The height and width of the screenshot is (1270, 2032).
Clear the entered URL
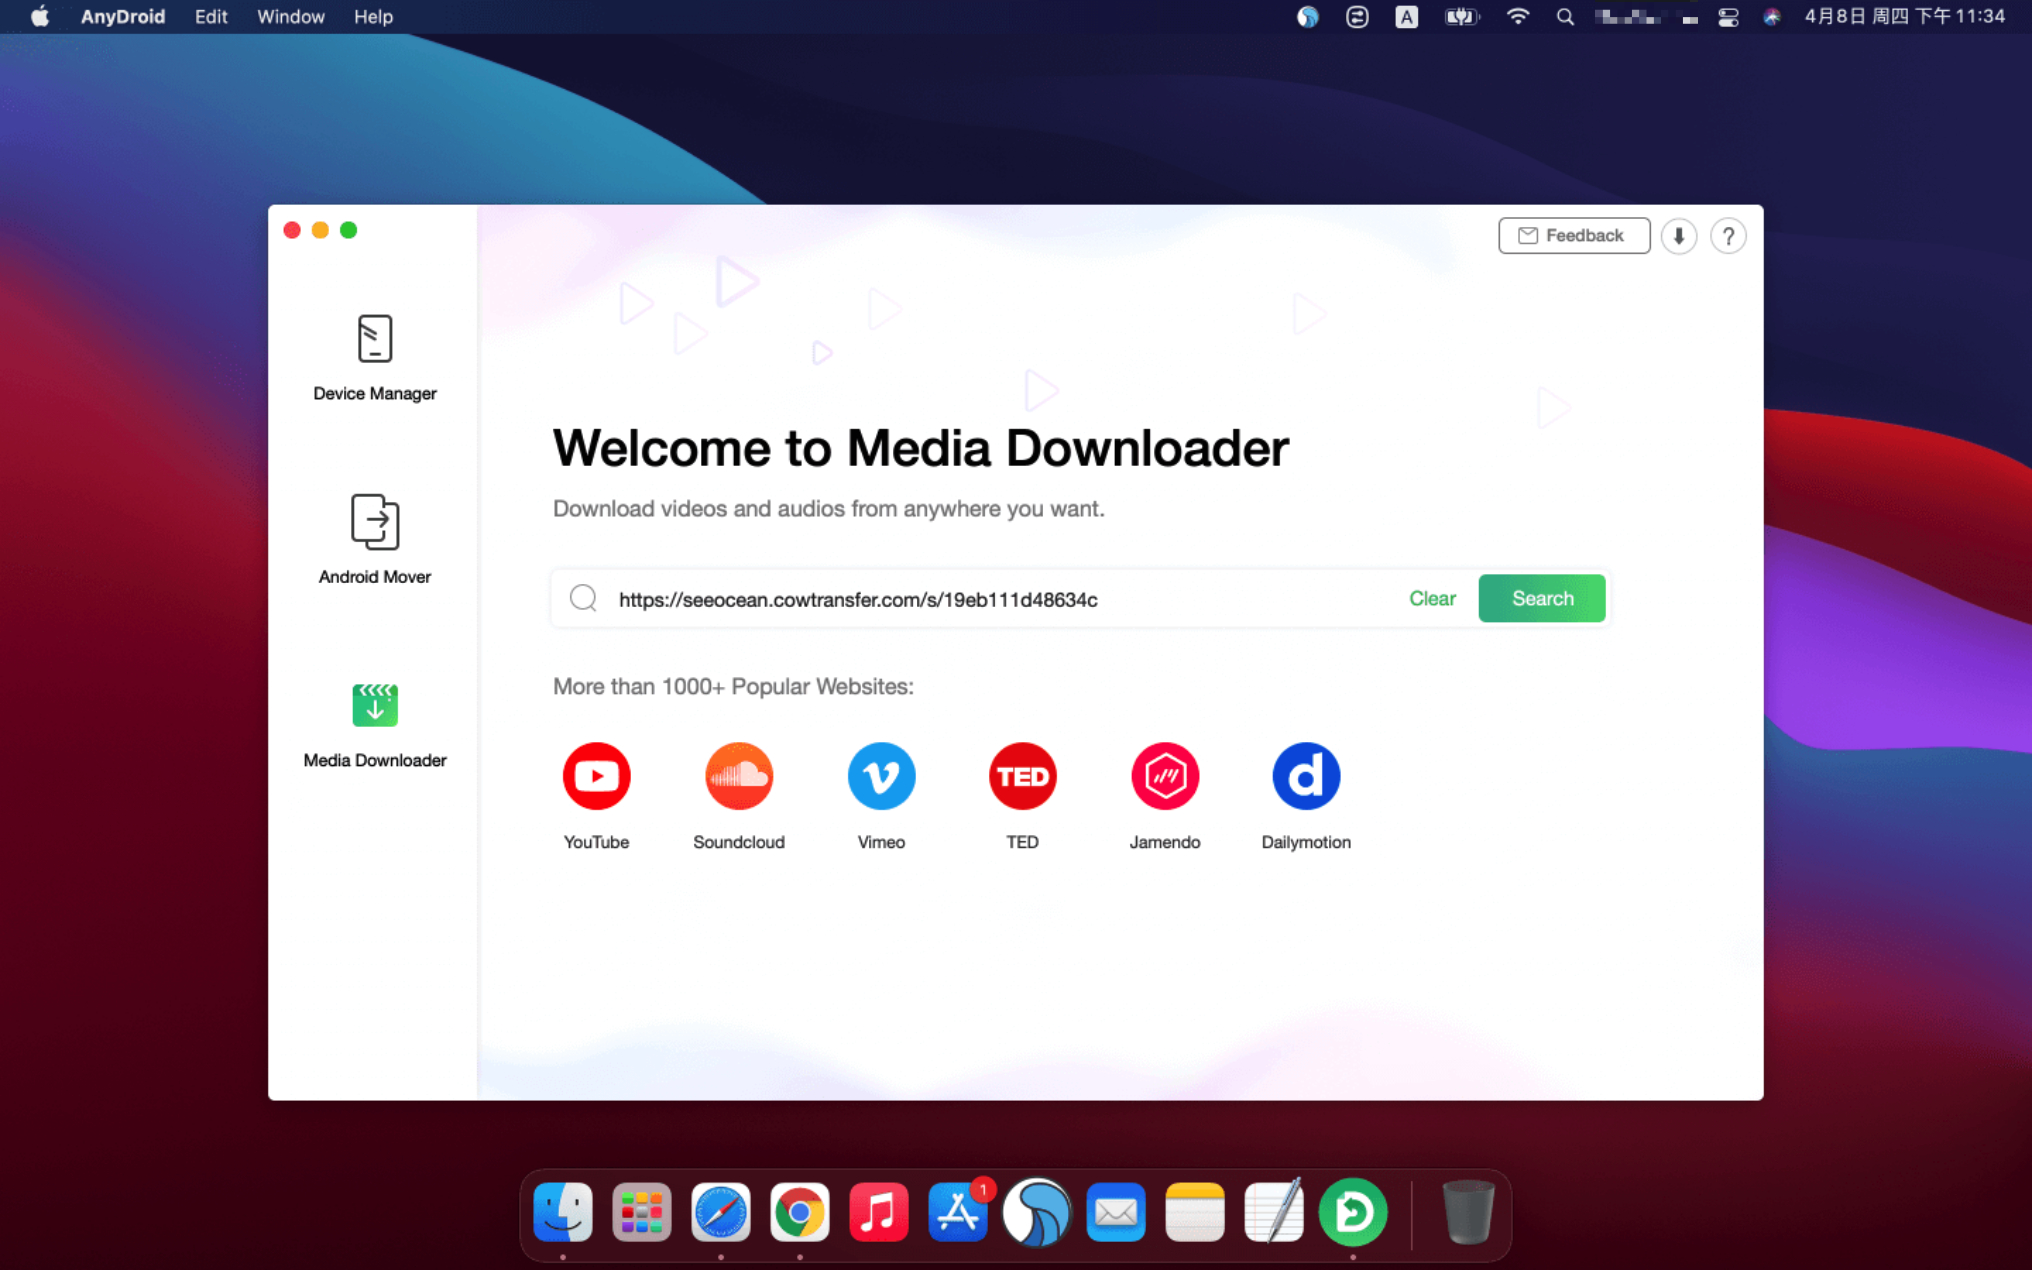tap(1432, 598)
